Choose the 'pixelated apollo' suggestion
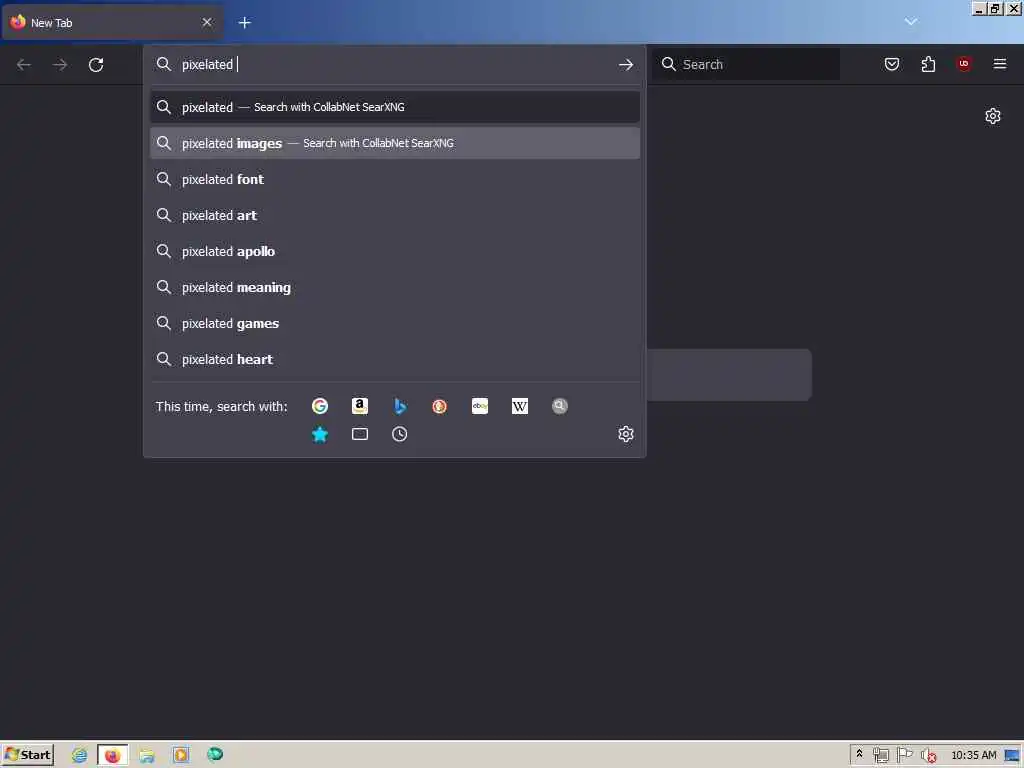This screenshot has height=768, width=1024. pyautogui.click(x=394, y=251)
